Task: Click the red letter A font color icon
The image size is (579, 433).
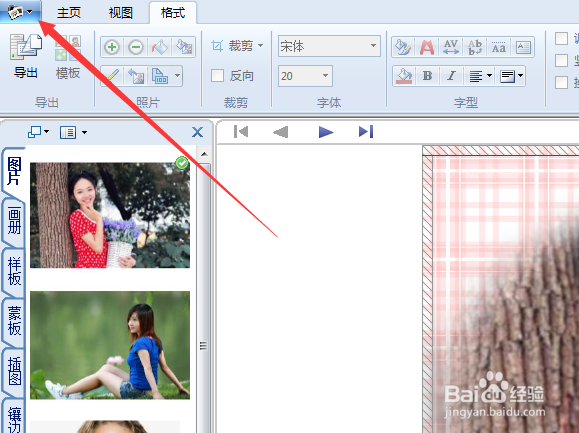Action: point(426,47)
